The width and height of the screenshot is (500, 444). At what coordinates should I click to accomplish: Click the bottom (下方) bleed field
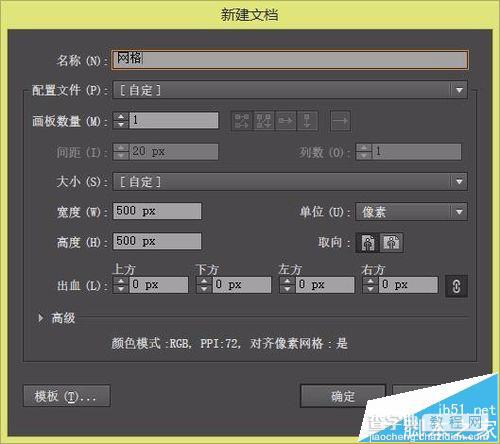tap(242, 285)
